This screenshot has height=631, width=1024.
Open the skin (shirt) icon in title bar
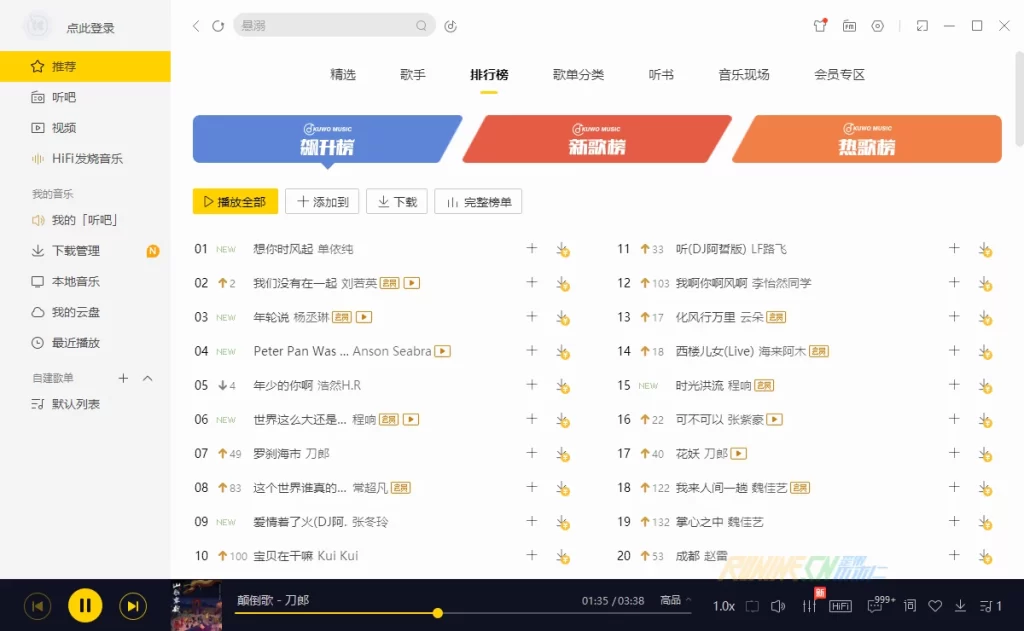click(820, 26)
